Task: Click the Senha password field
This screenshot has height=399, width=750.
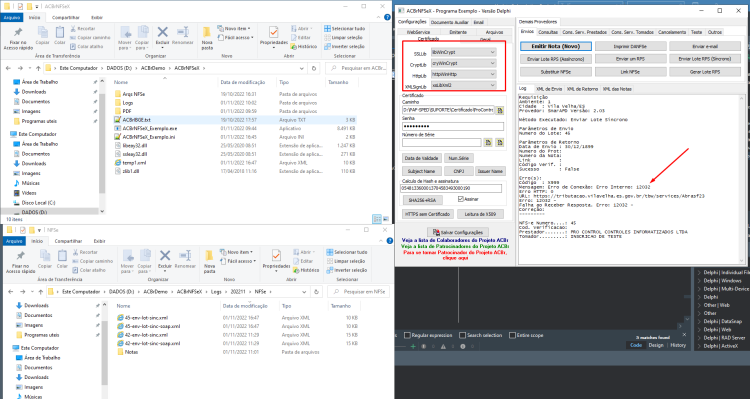Action: tap(452, 126)
